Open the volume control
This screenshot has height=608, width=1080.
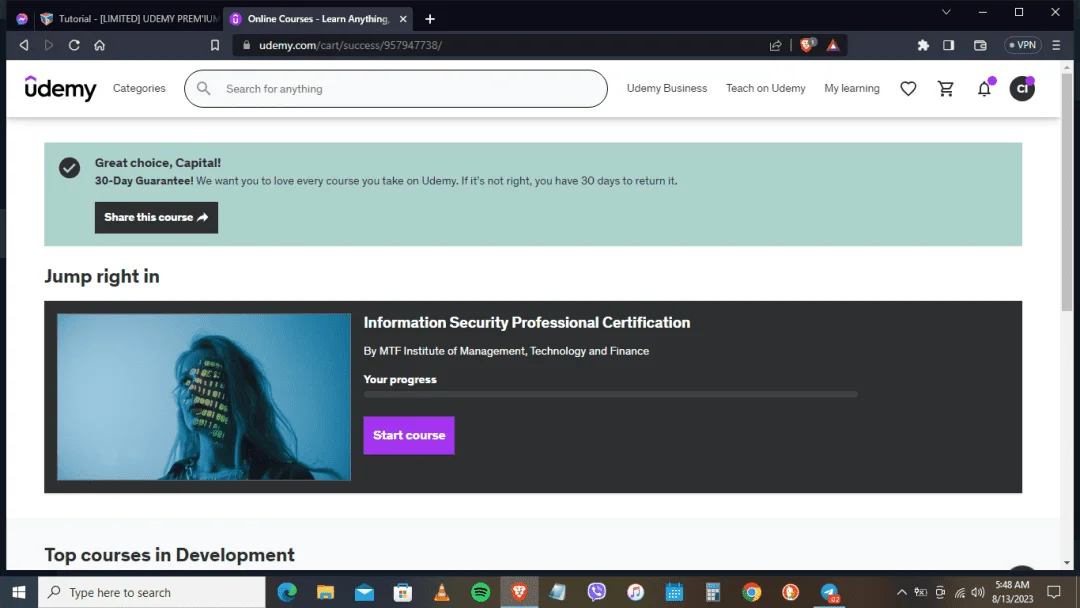click(x=977, y=592)
